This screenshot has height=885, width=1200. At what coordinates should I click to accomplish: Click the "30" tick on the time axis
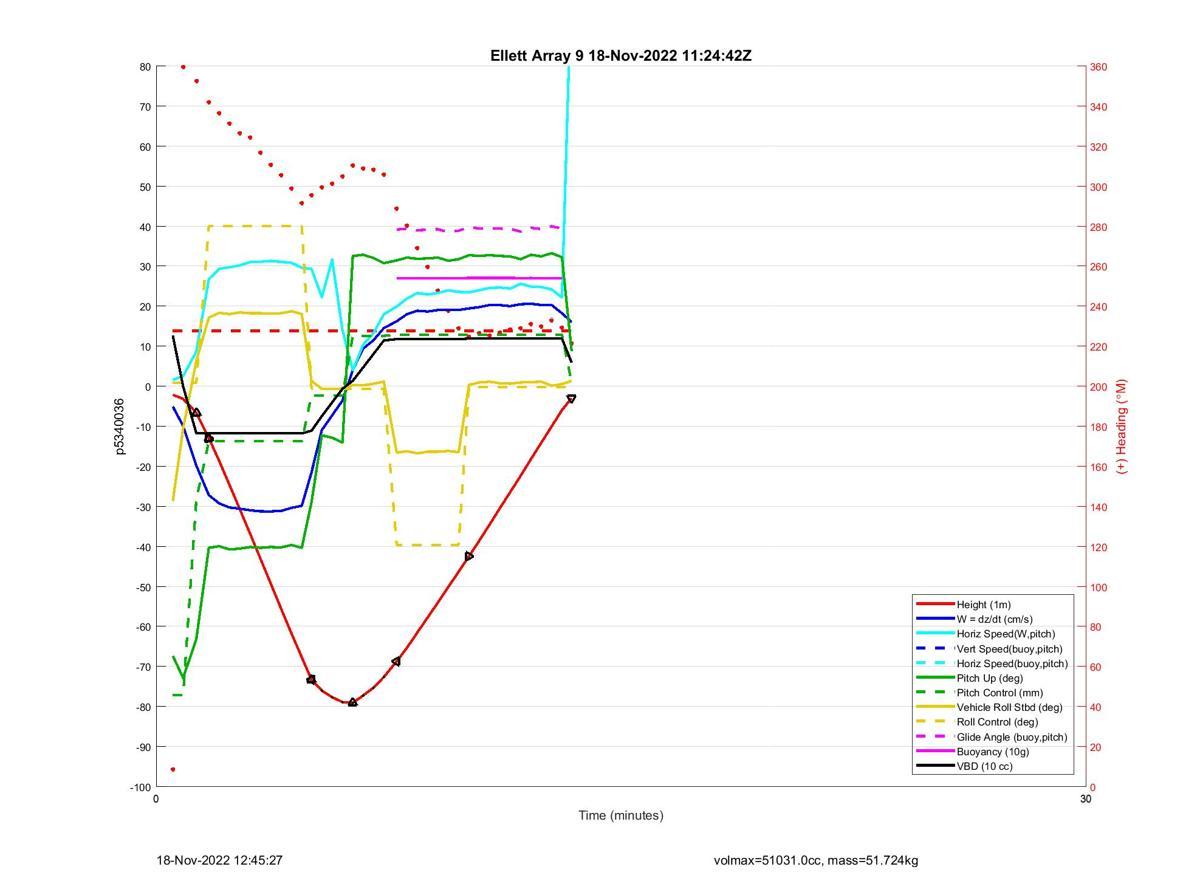1085,800
